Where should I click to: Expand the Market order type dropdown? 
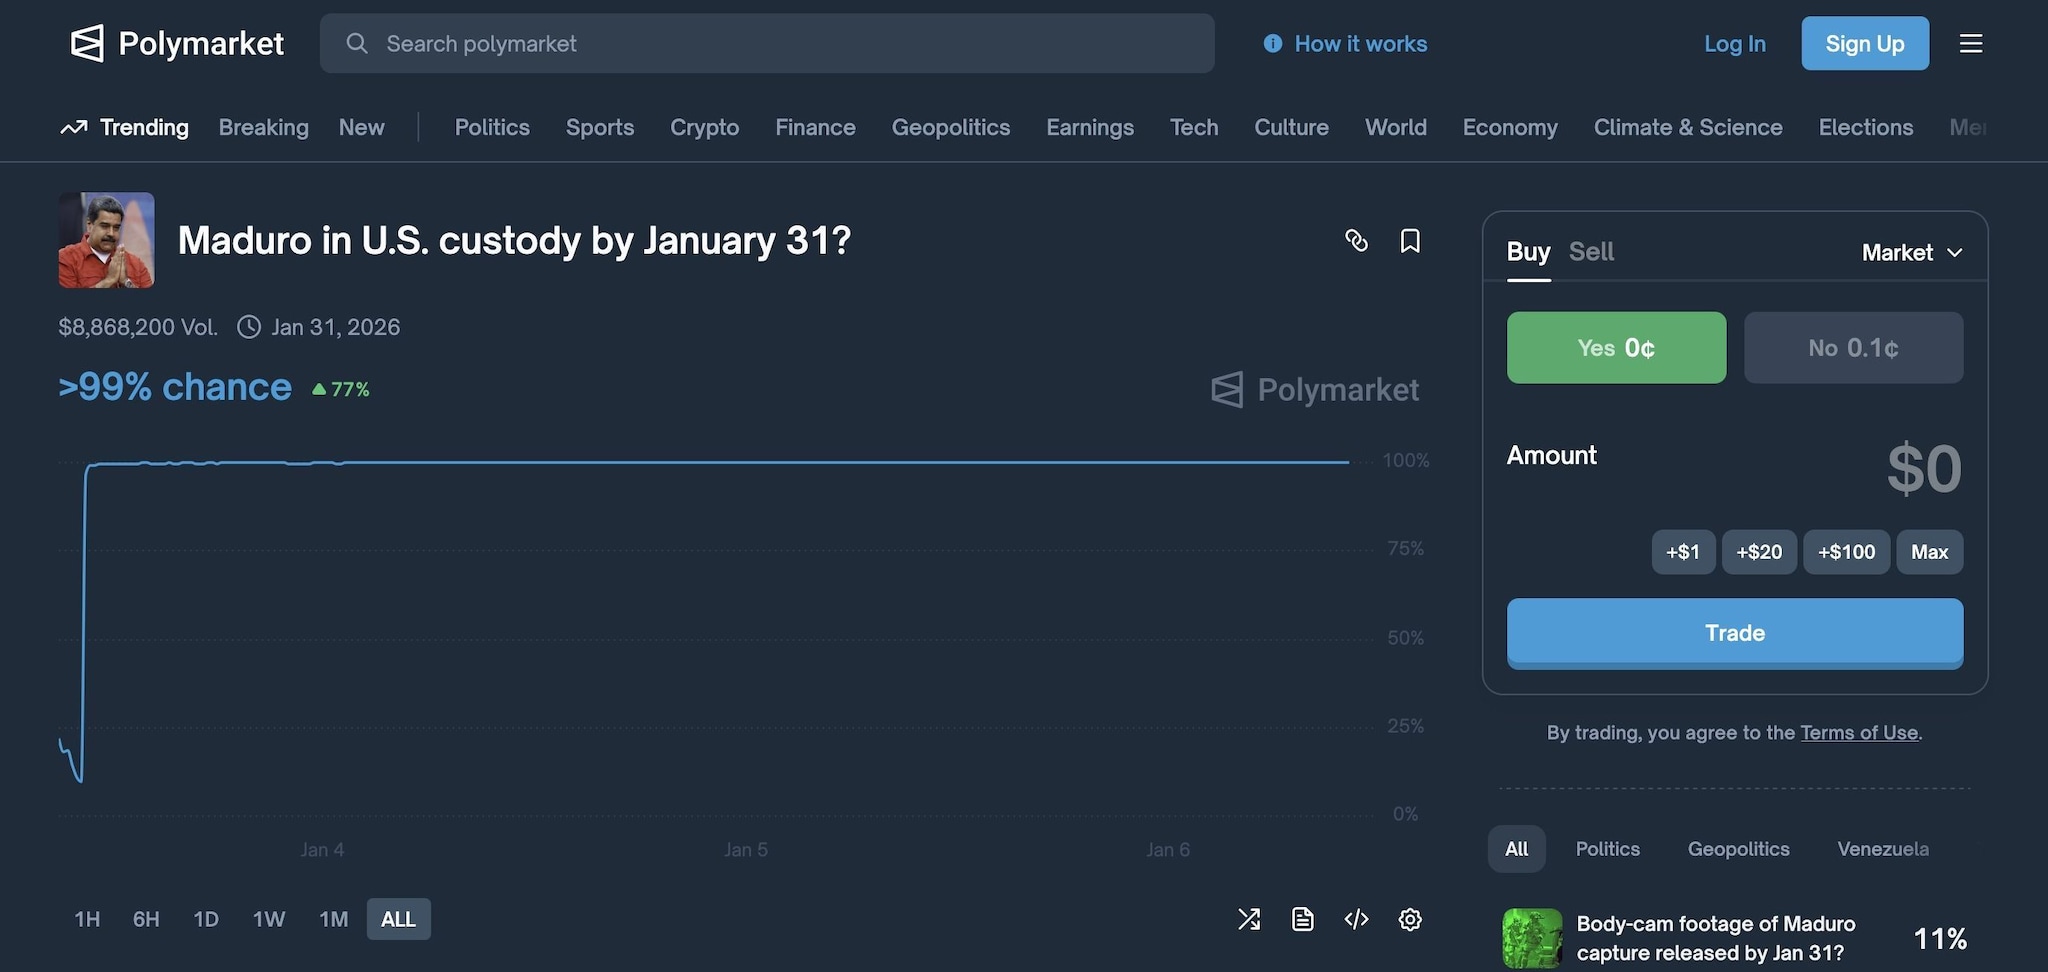pyautogui.click(x=1912, y=252)
